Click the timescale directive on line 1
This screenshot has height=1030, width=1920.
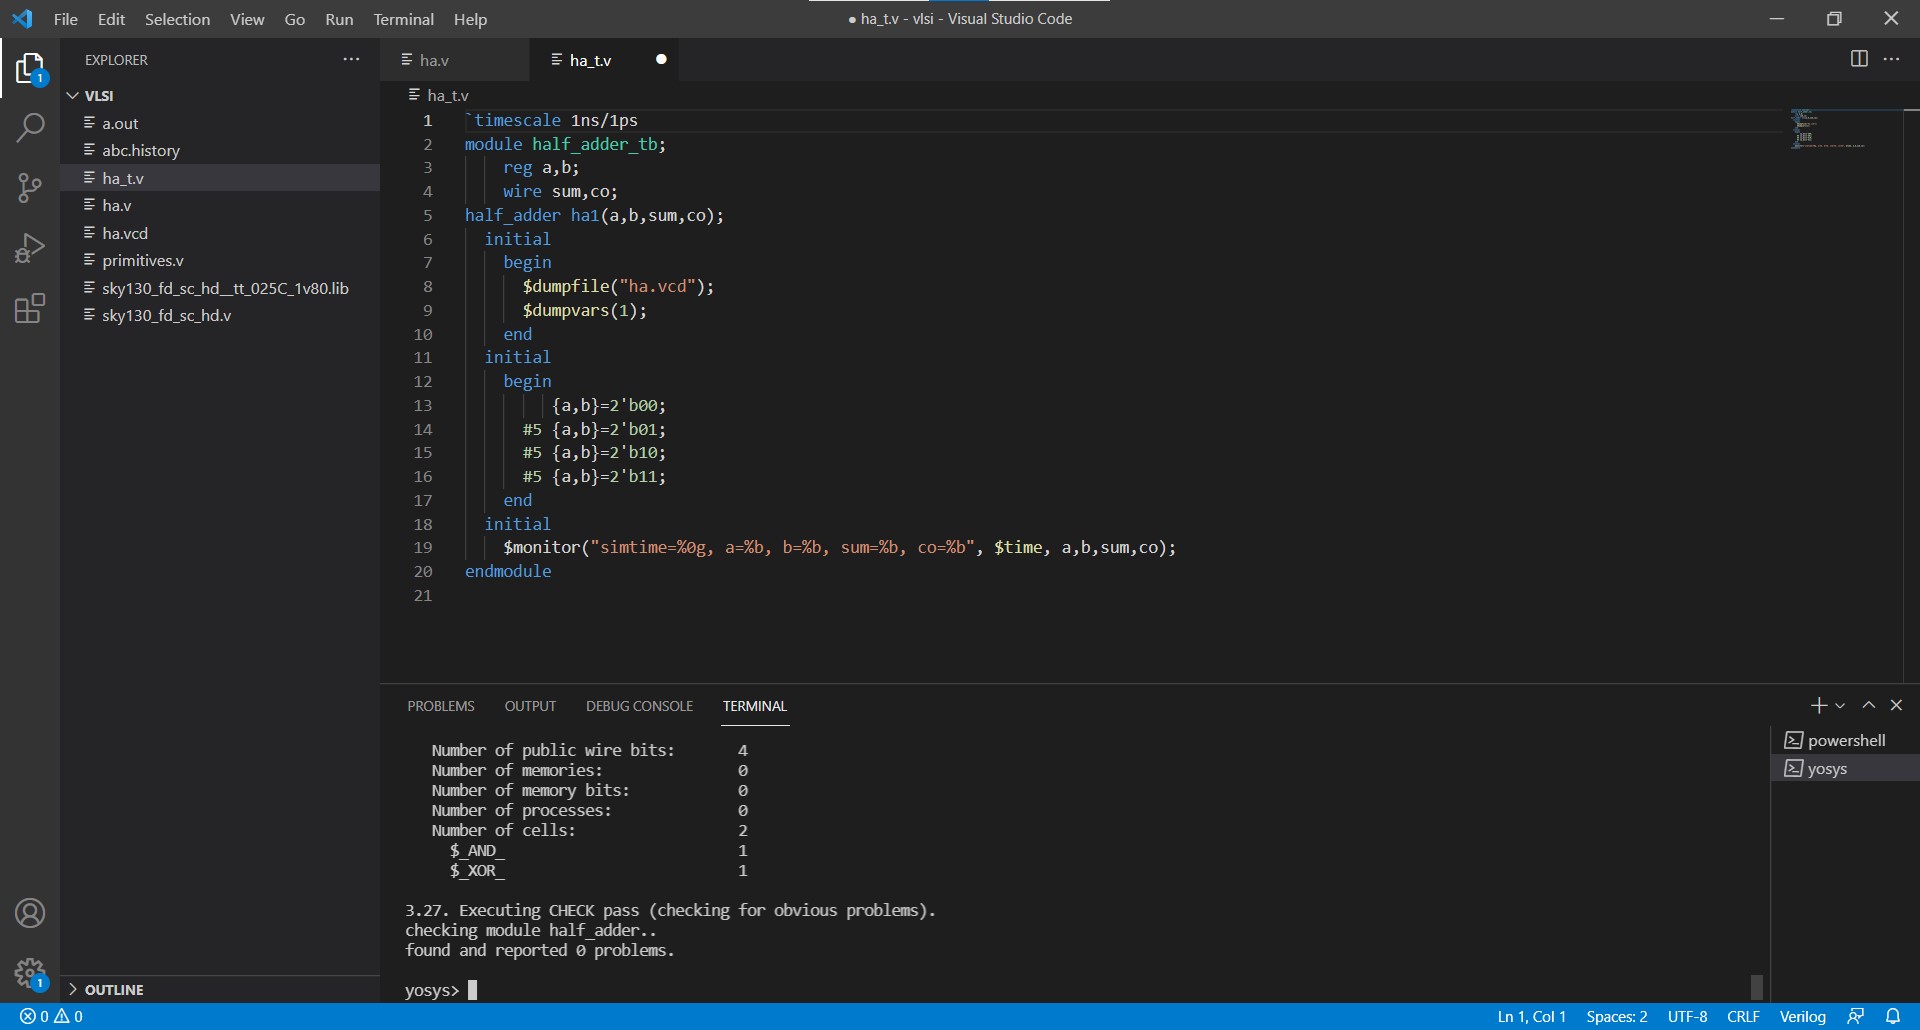(551, 120)
